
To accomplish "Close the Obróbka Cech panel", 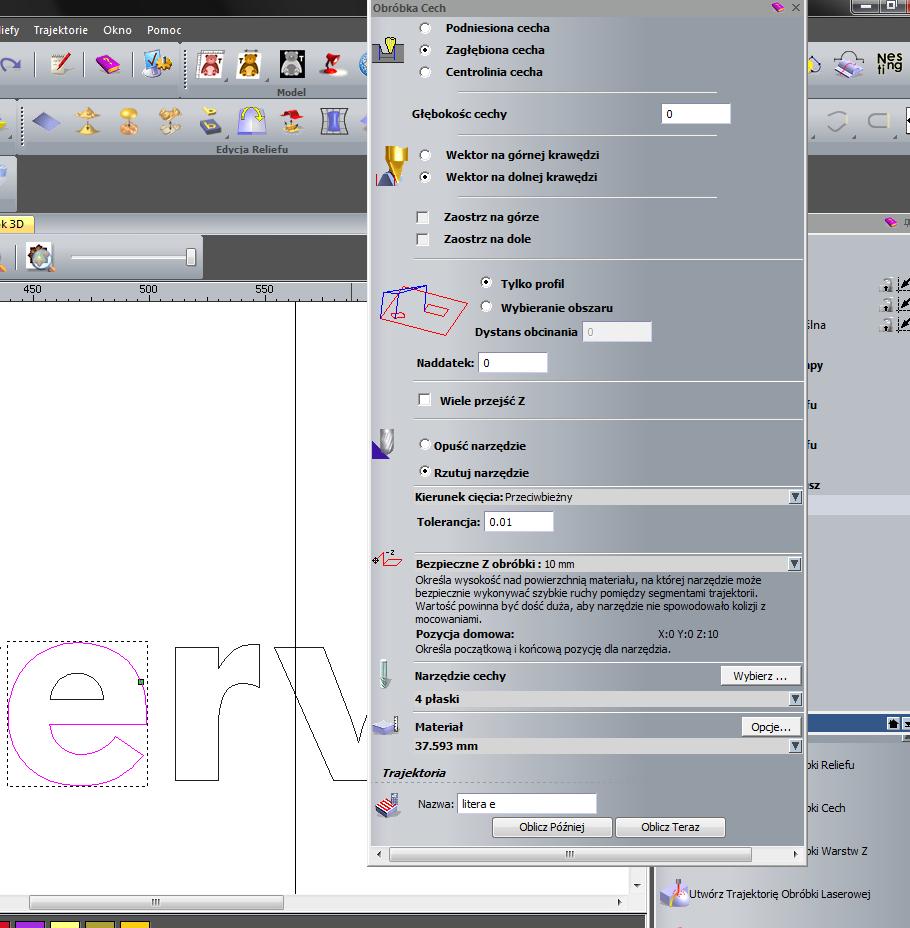I will tap(796, 8).
